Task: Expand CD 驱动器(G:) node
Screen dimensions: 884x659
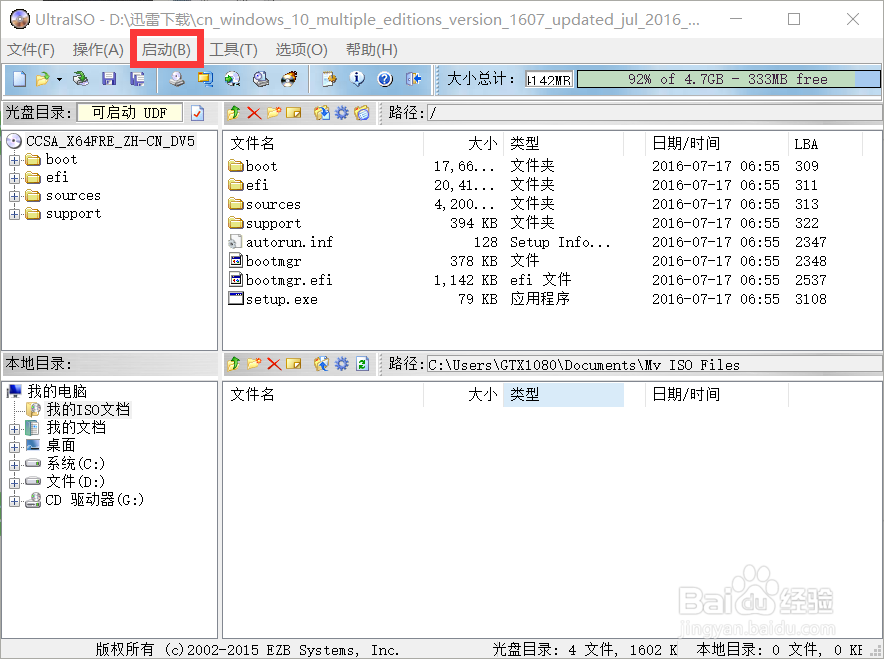Action: (15, 501)
